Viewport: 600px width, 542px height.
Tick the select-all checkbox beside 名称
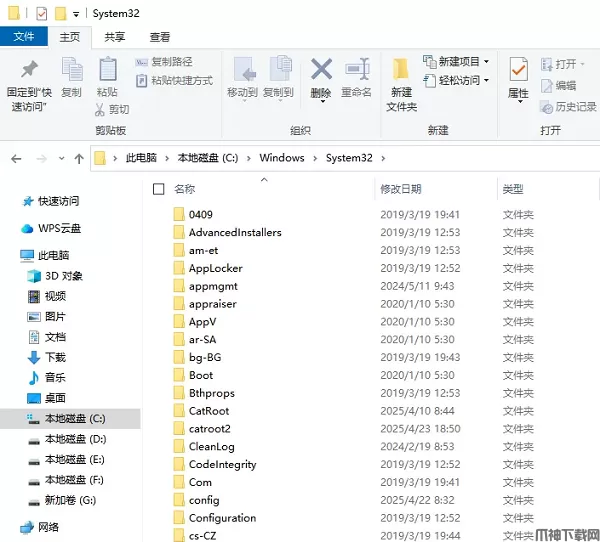click(158, 189)
